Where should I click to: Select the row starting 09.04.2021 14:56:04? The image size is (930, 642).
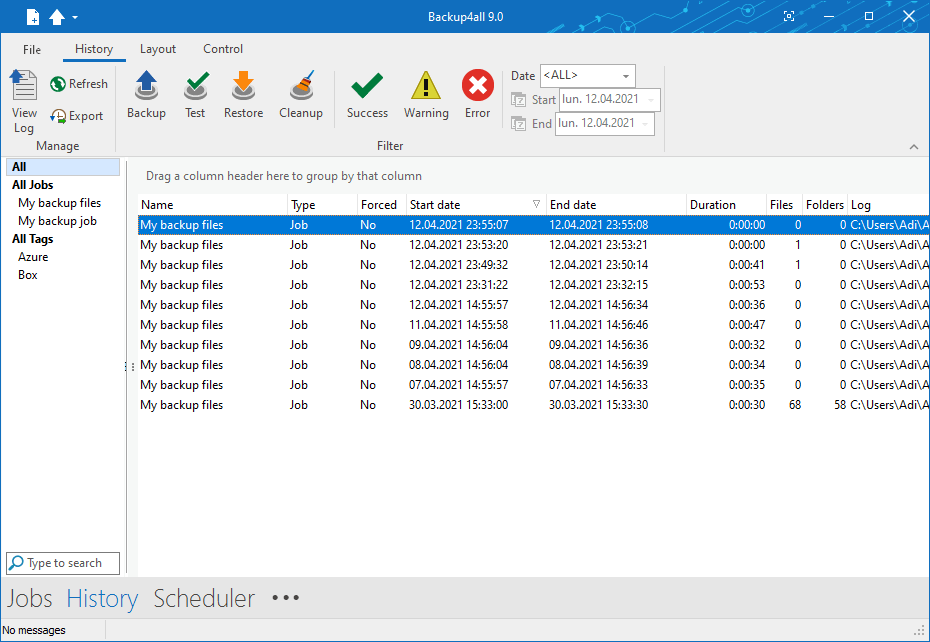[533, 345]
